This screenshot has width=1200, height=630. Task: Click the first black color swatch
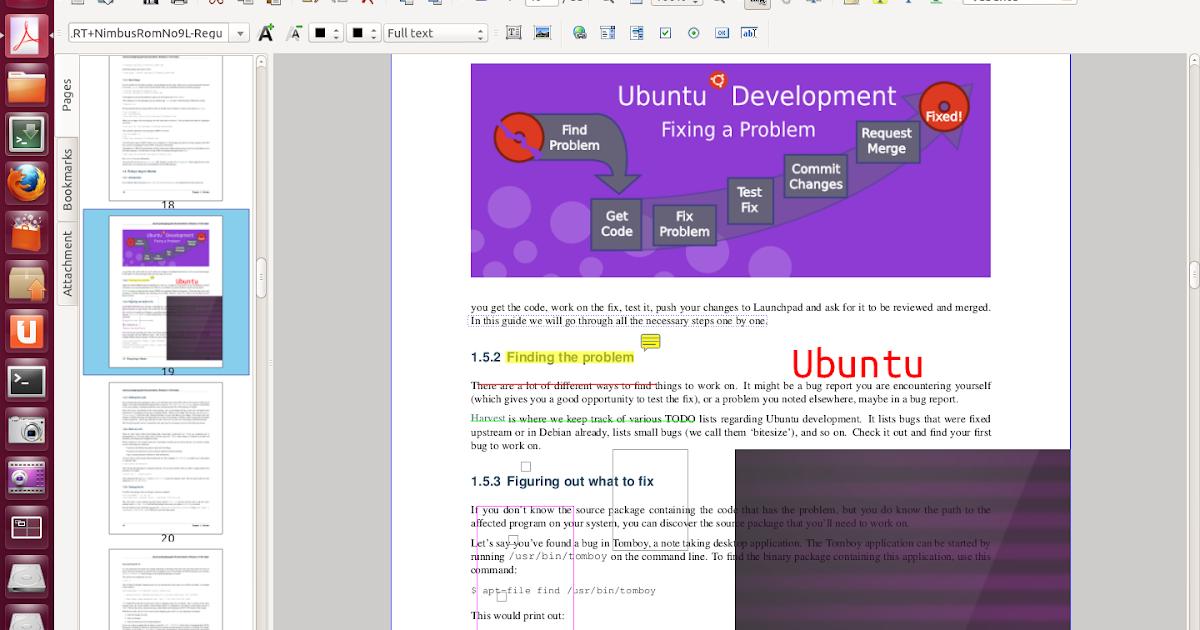[321, 33]
